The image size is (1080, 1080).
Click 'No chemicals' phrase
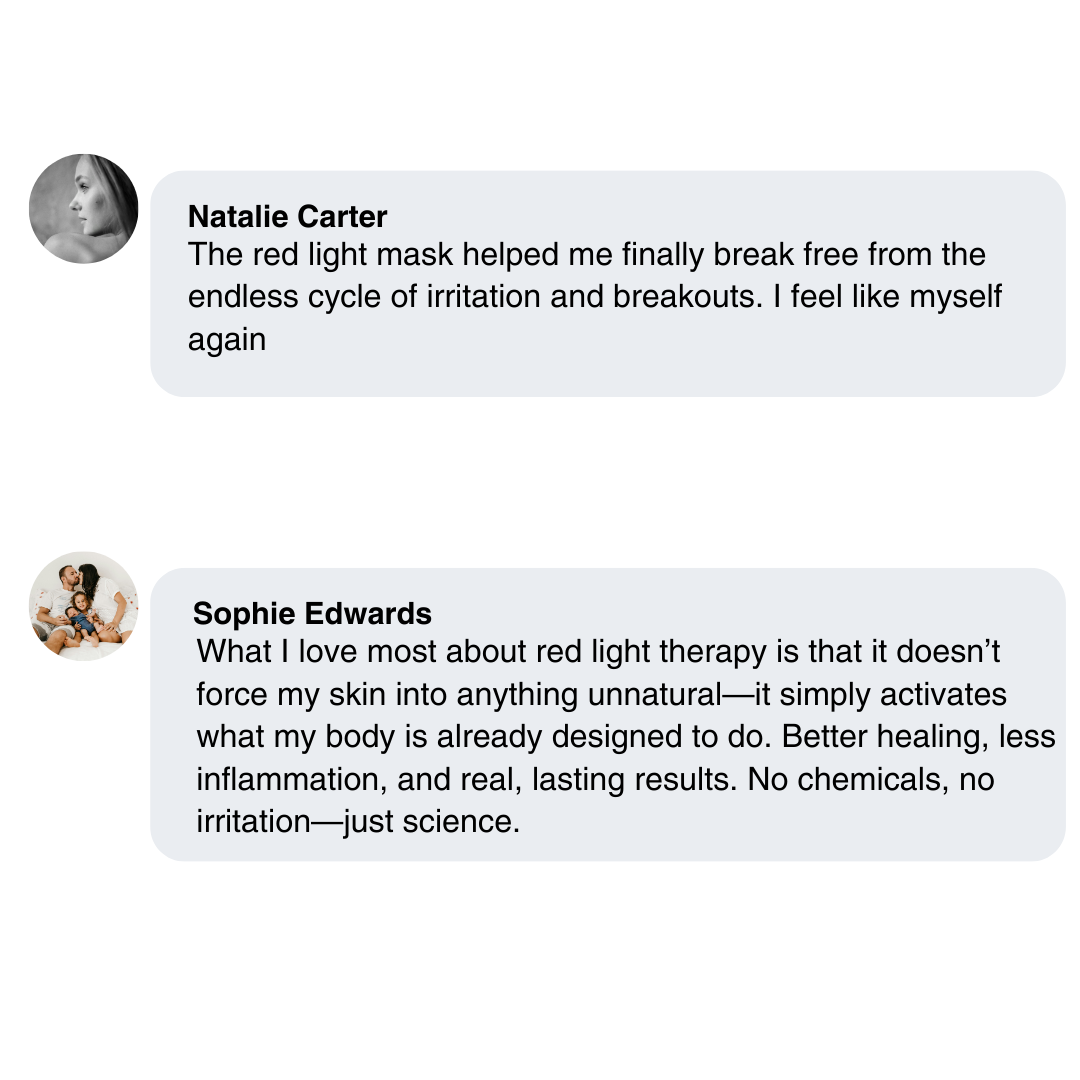(x=843, y=780)
